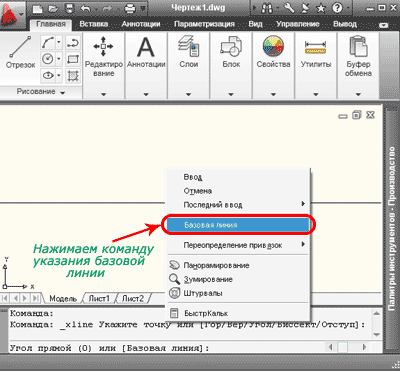Open the Утилиты measuring panel
Viewport: 400px width, 371px height.
click(x=316, y=52)
